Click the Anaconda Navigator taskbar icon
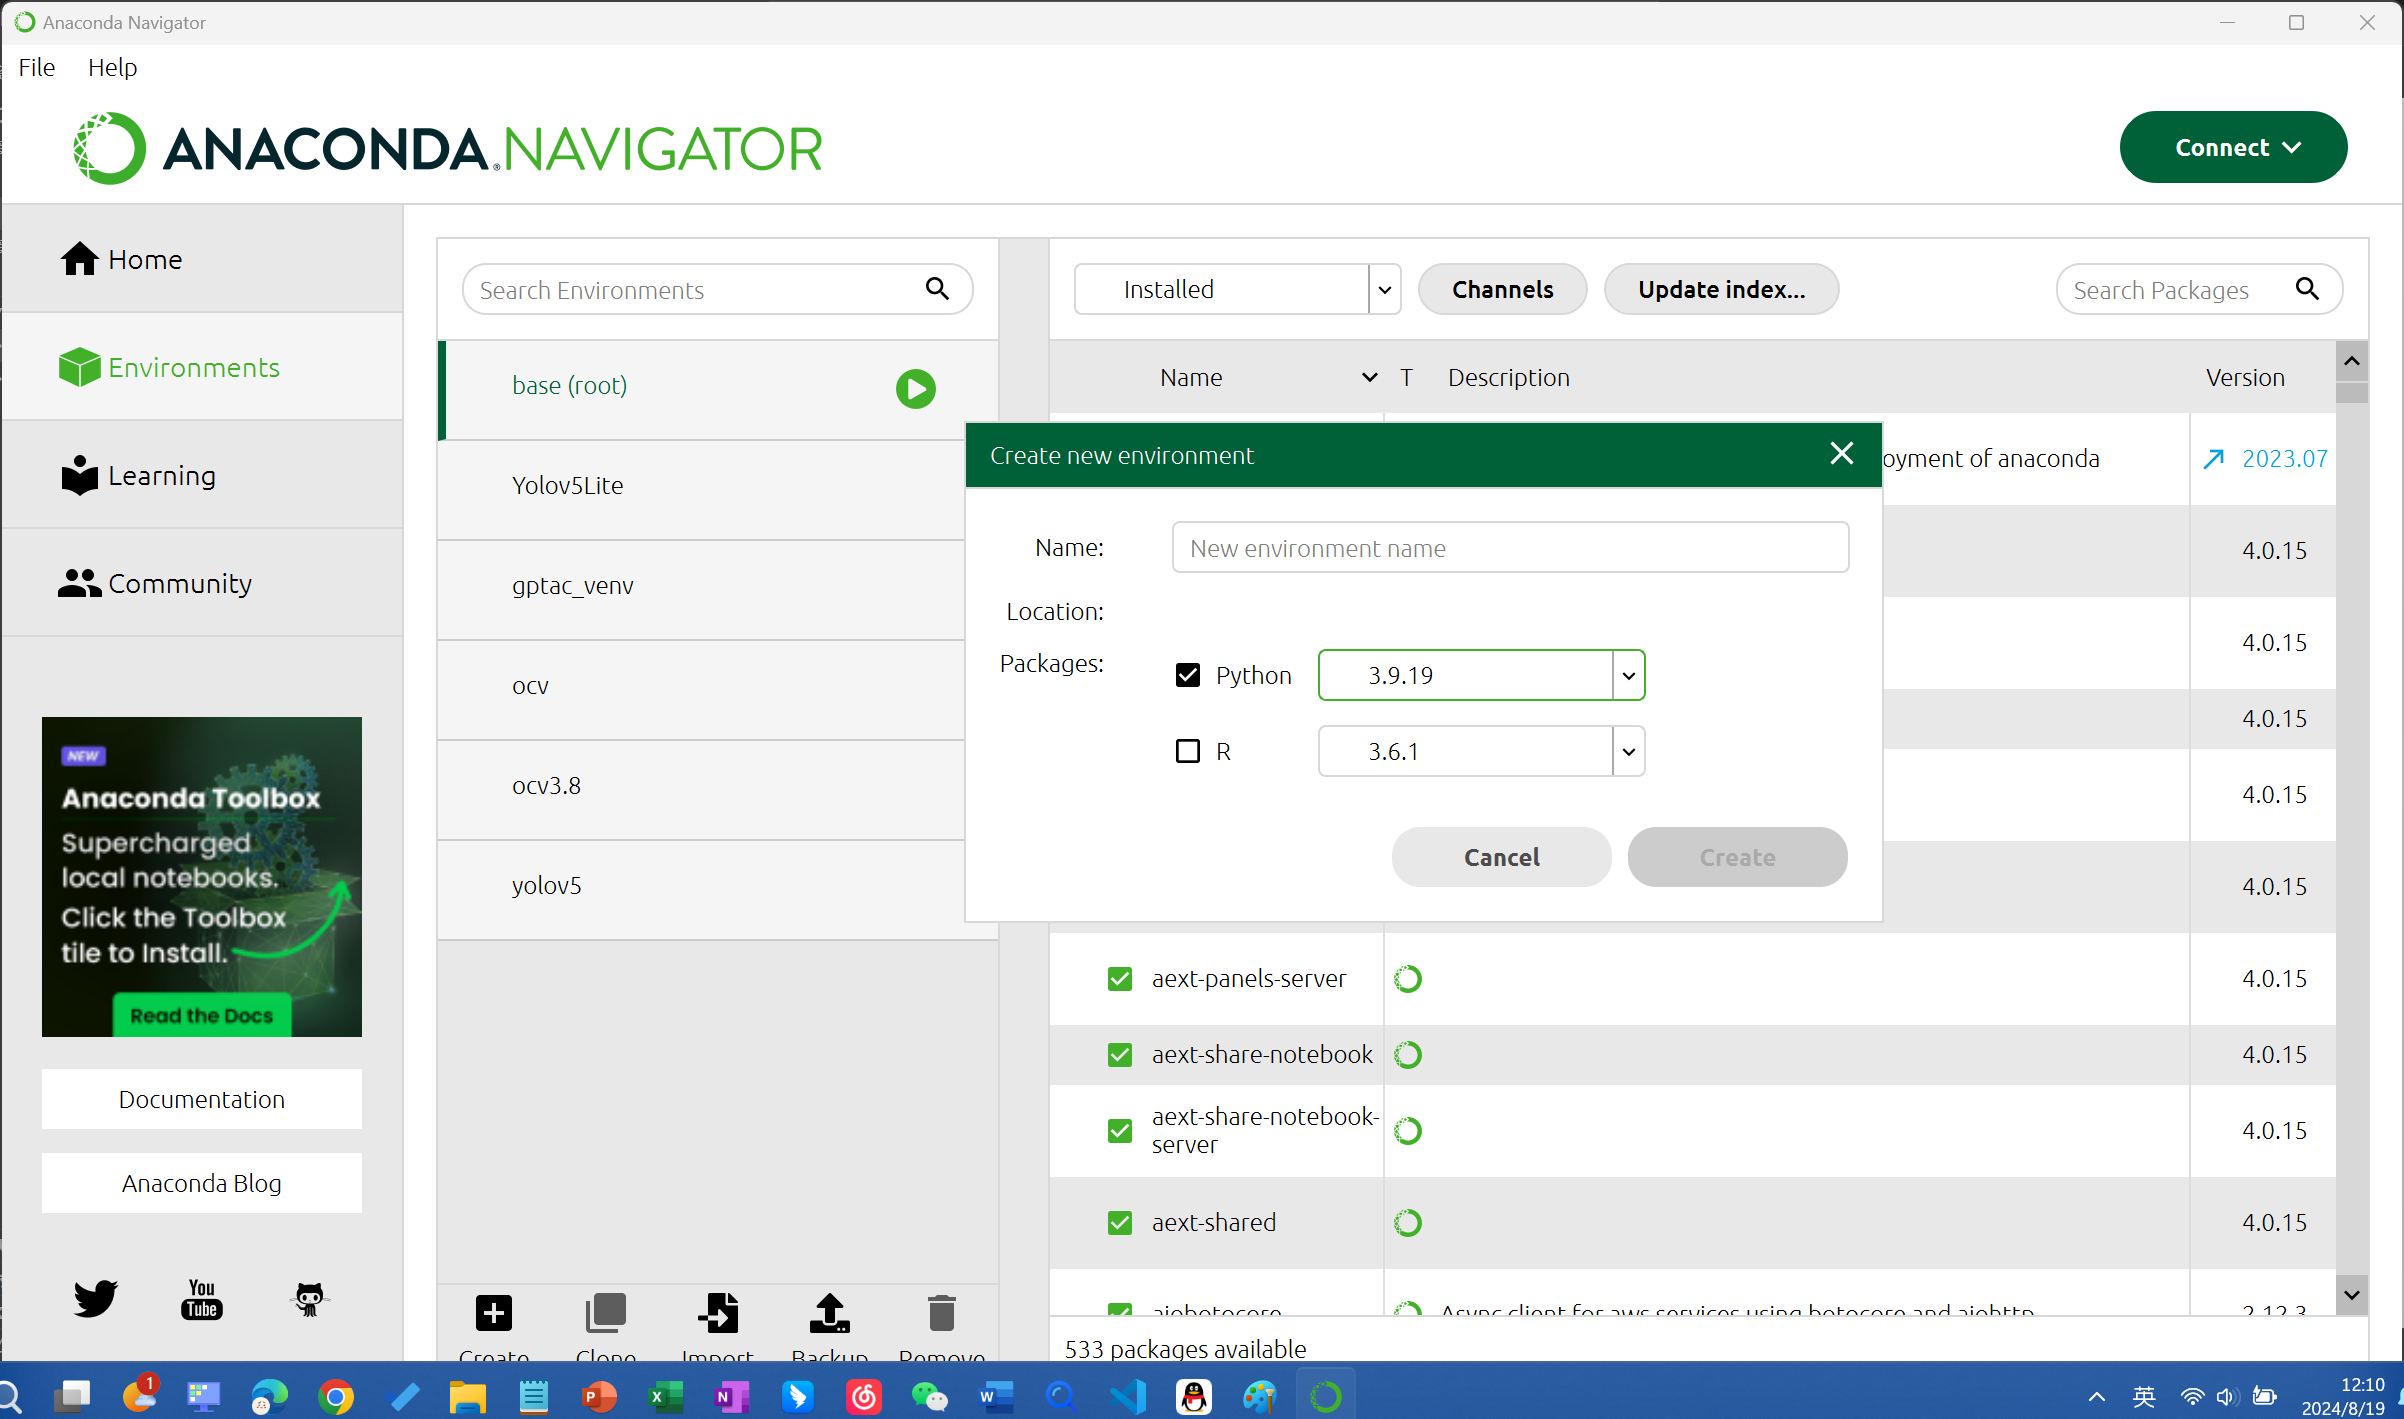2404x1419 pixels. [1326, 1396]
